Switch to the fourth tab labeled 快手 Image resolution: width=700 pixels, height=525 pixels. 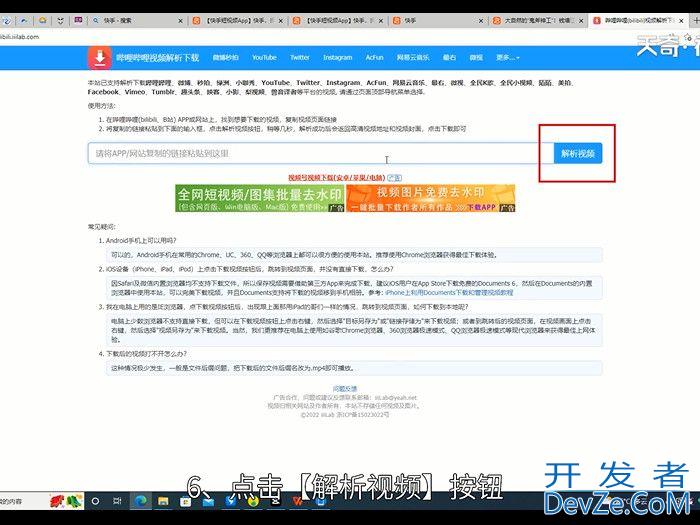pyautogui.click(x=438, y=21)
